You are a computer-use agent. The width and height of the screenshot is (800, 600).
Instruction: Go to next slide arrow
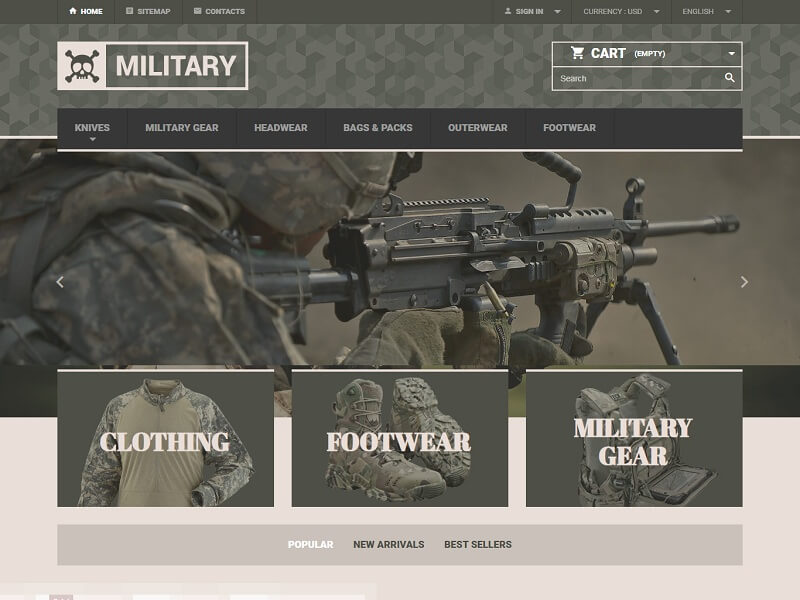(744, 282)
